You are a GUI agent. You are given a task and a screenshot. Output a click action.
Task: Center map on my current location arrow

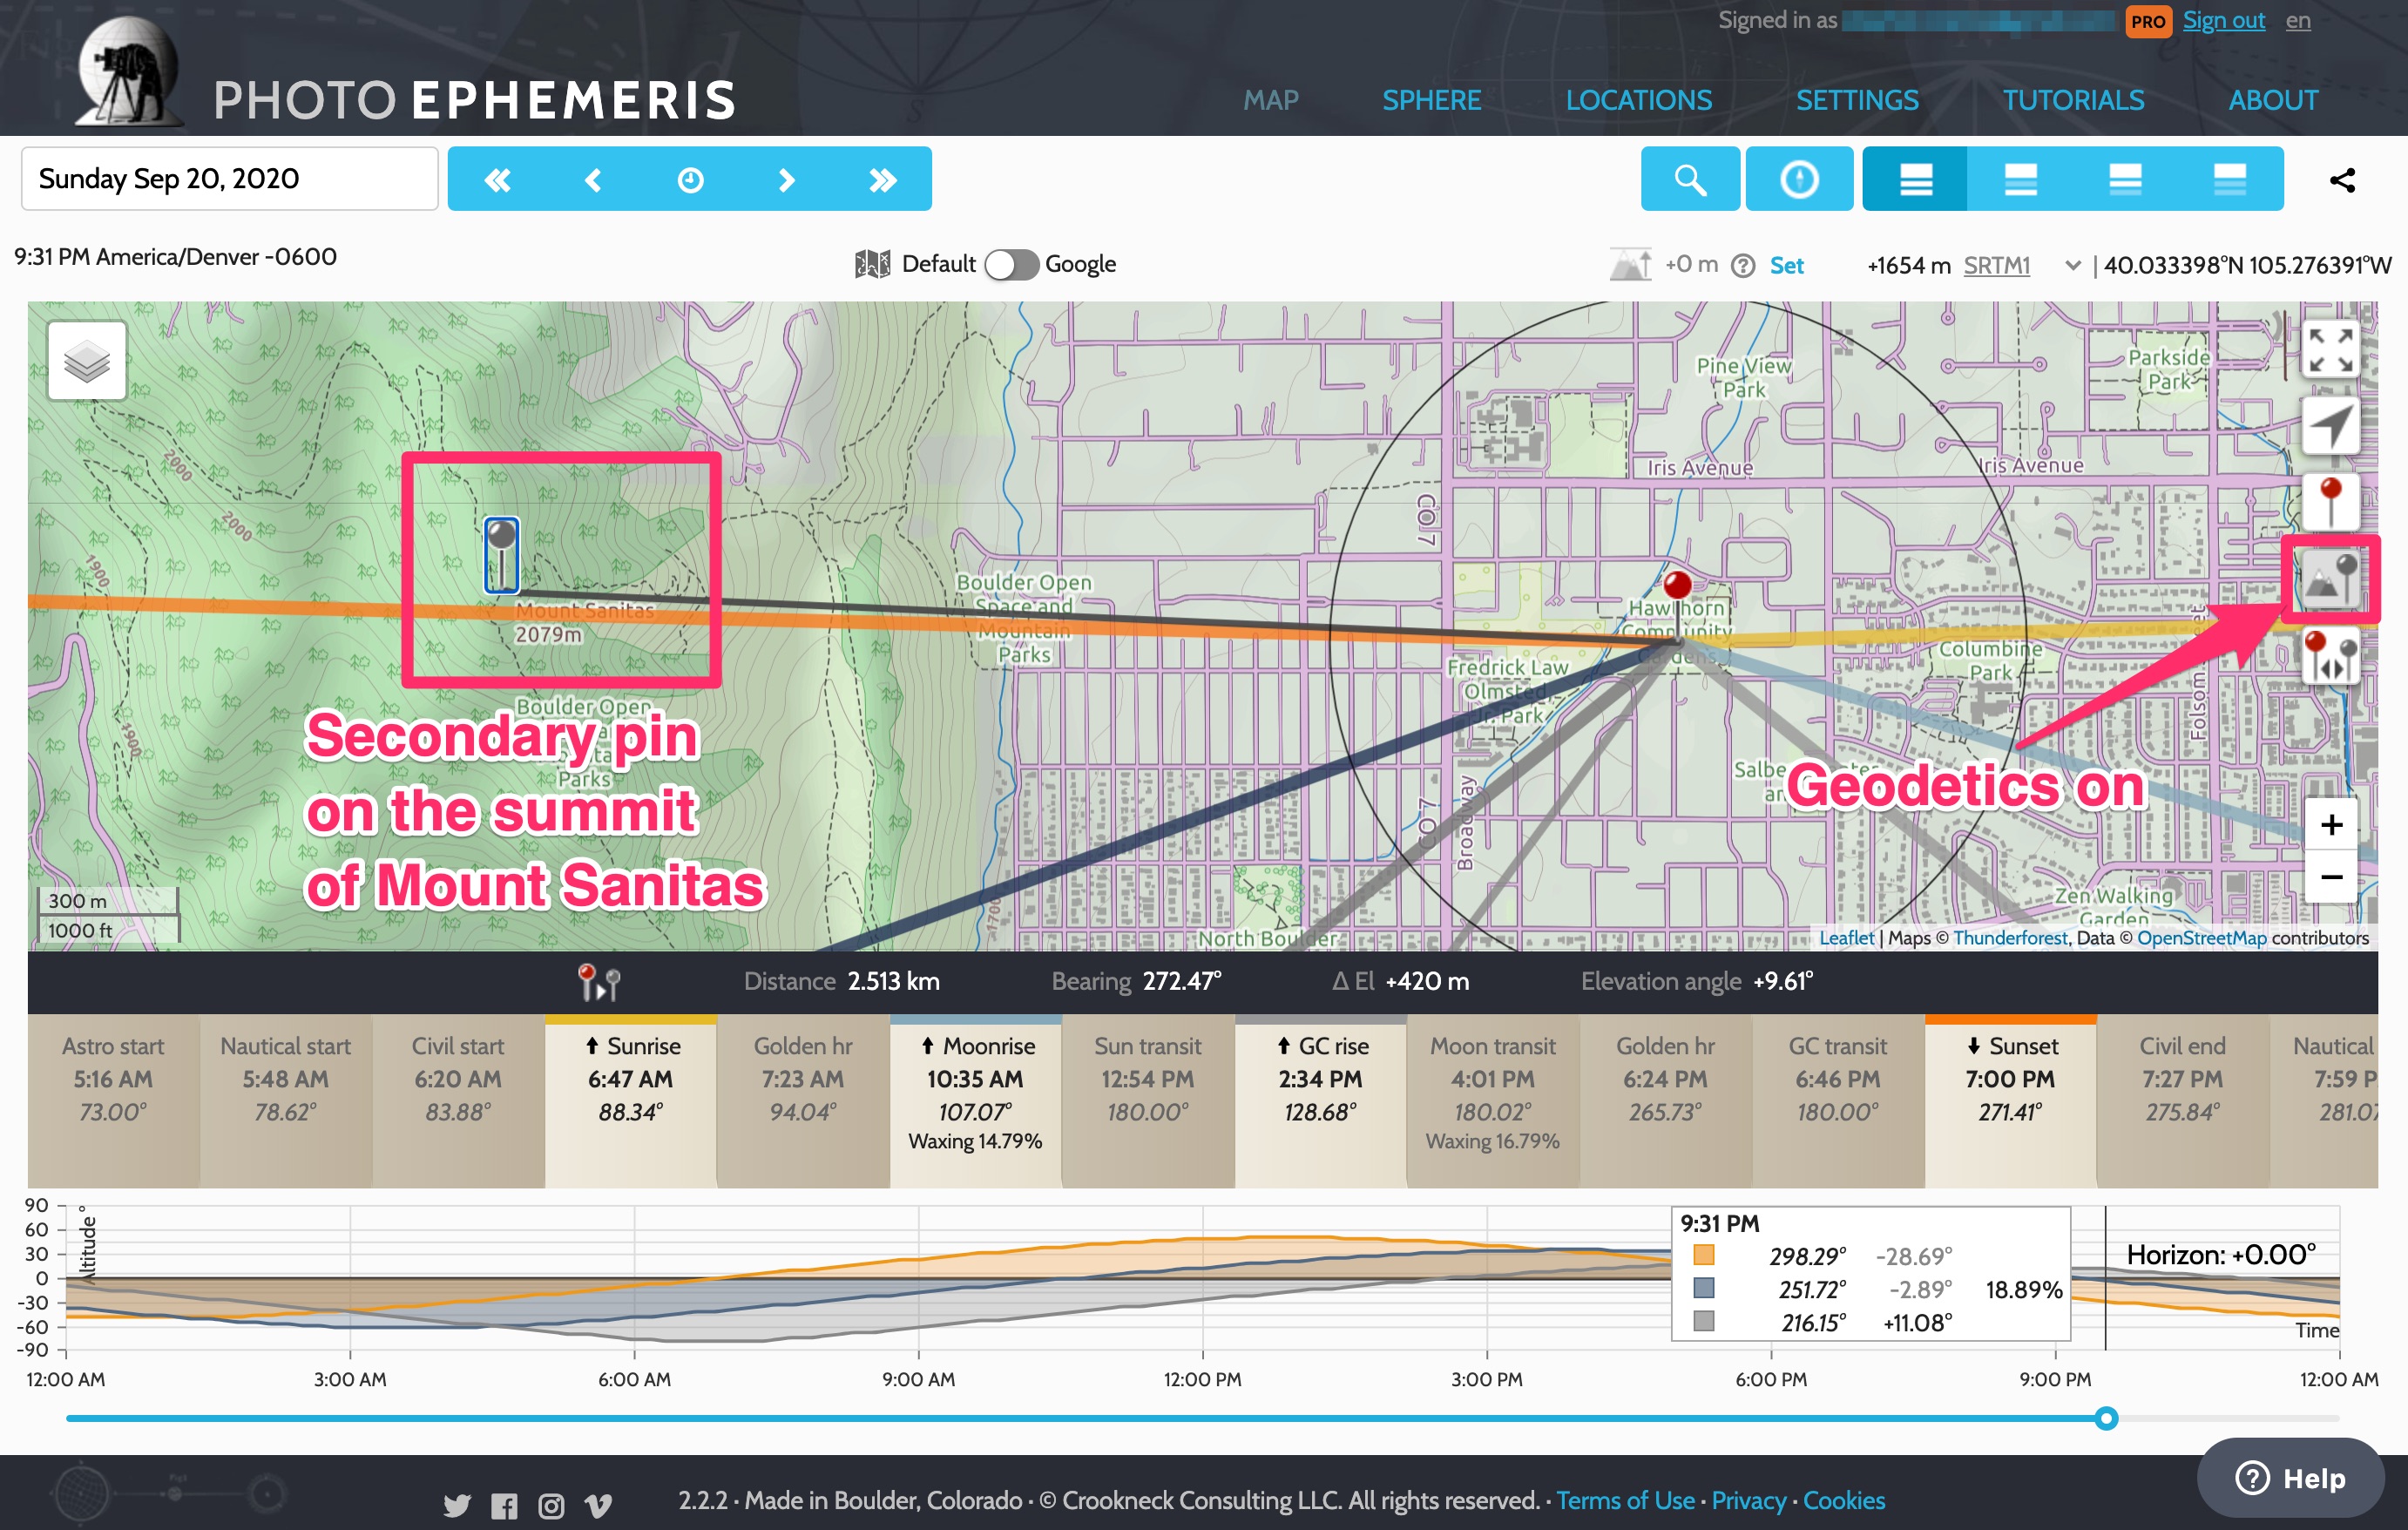pyautogui.click(x=2331, y=426)
